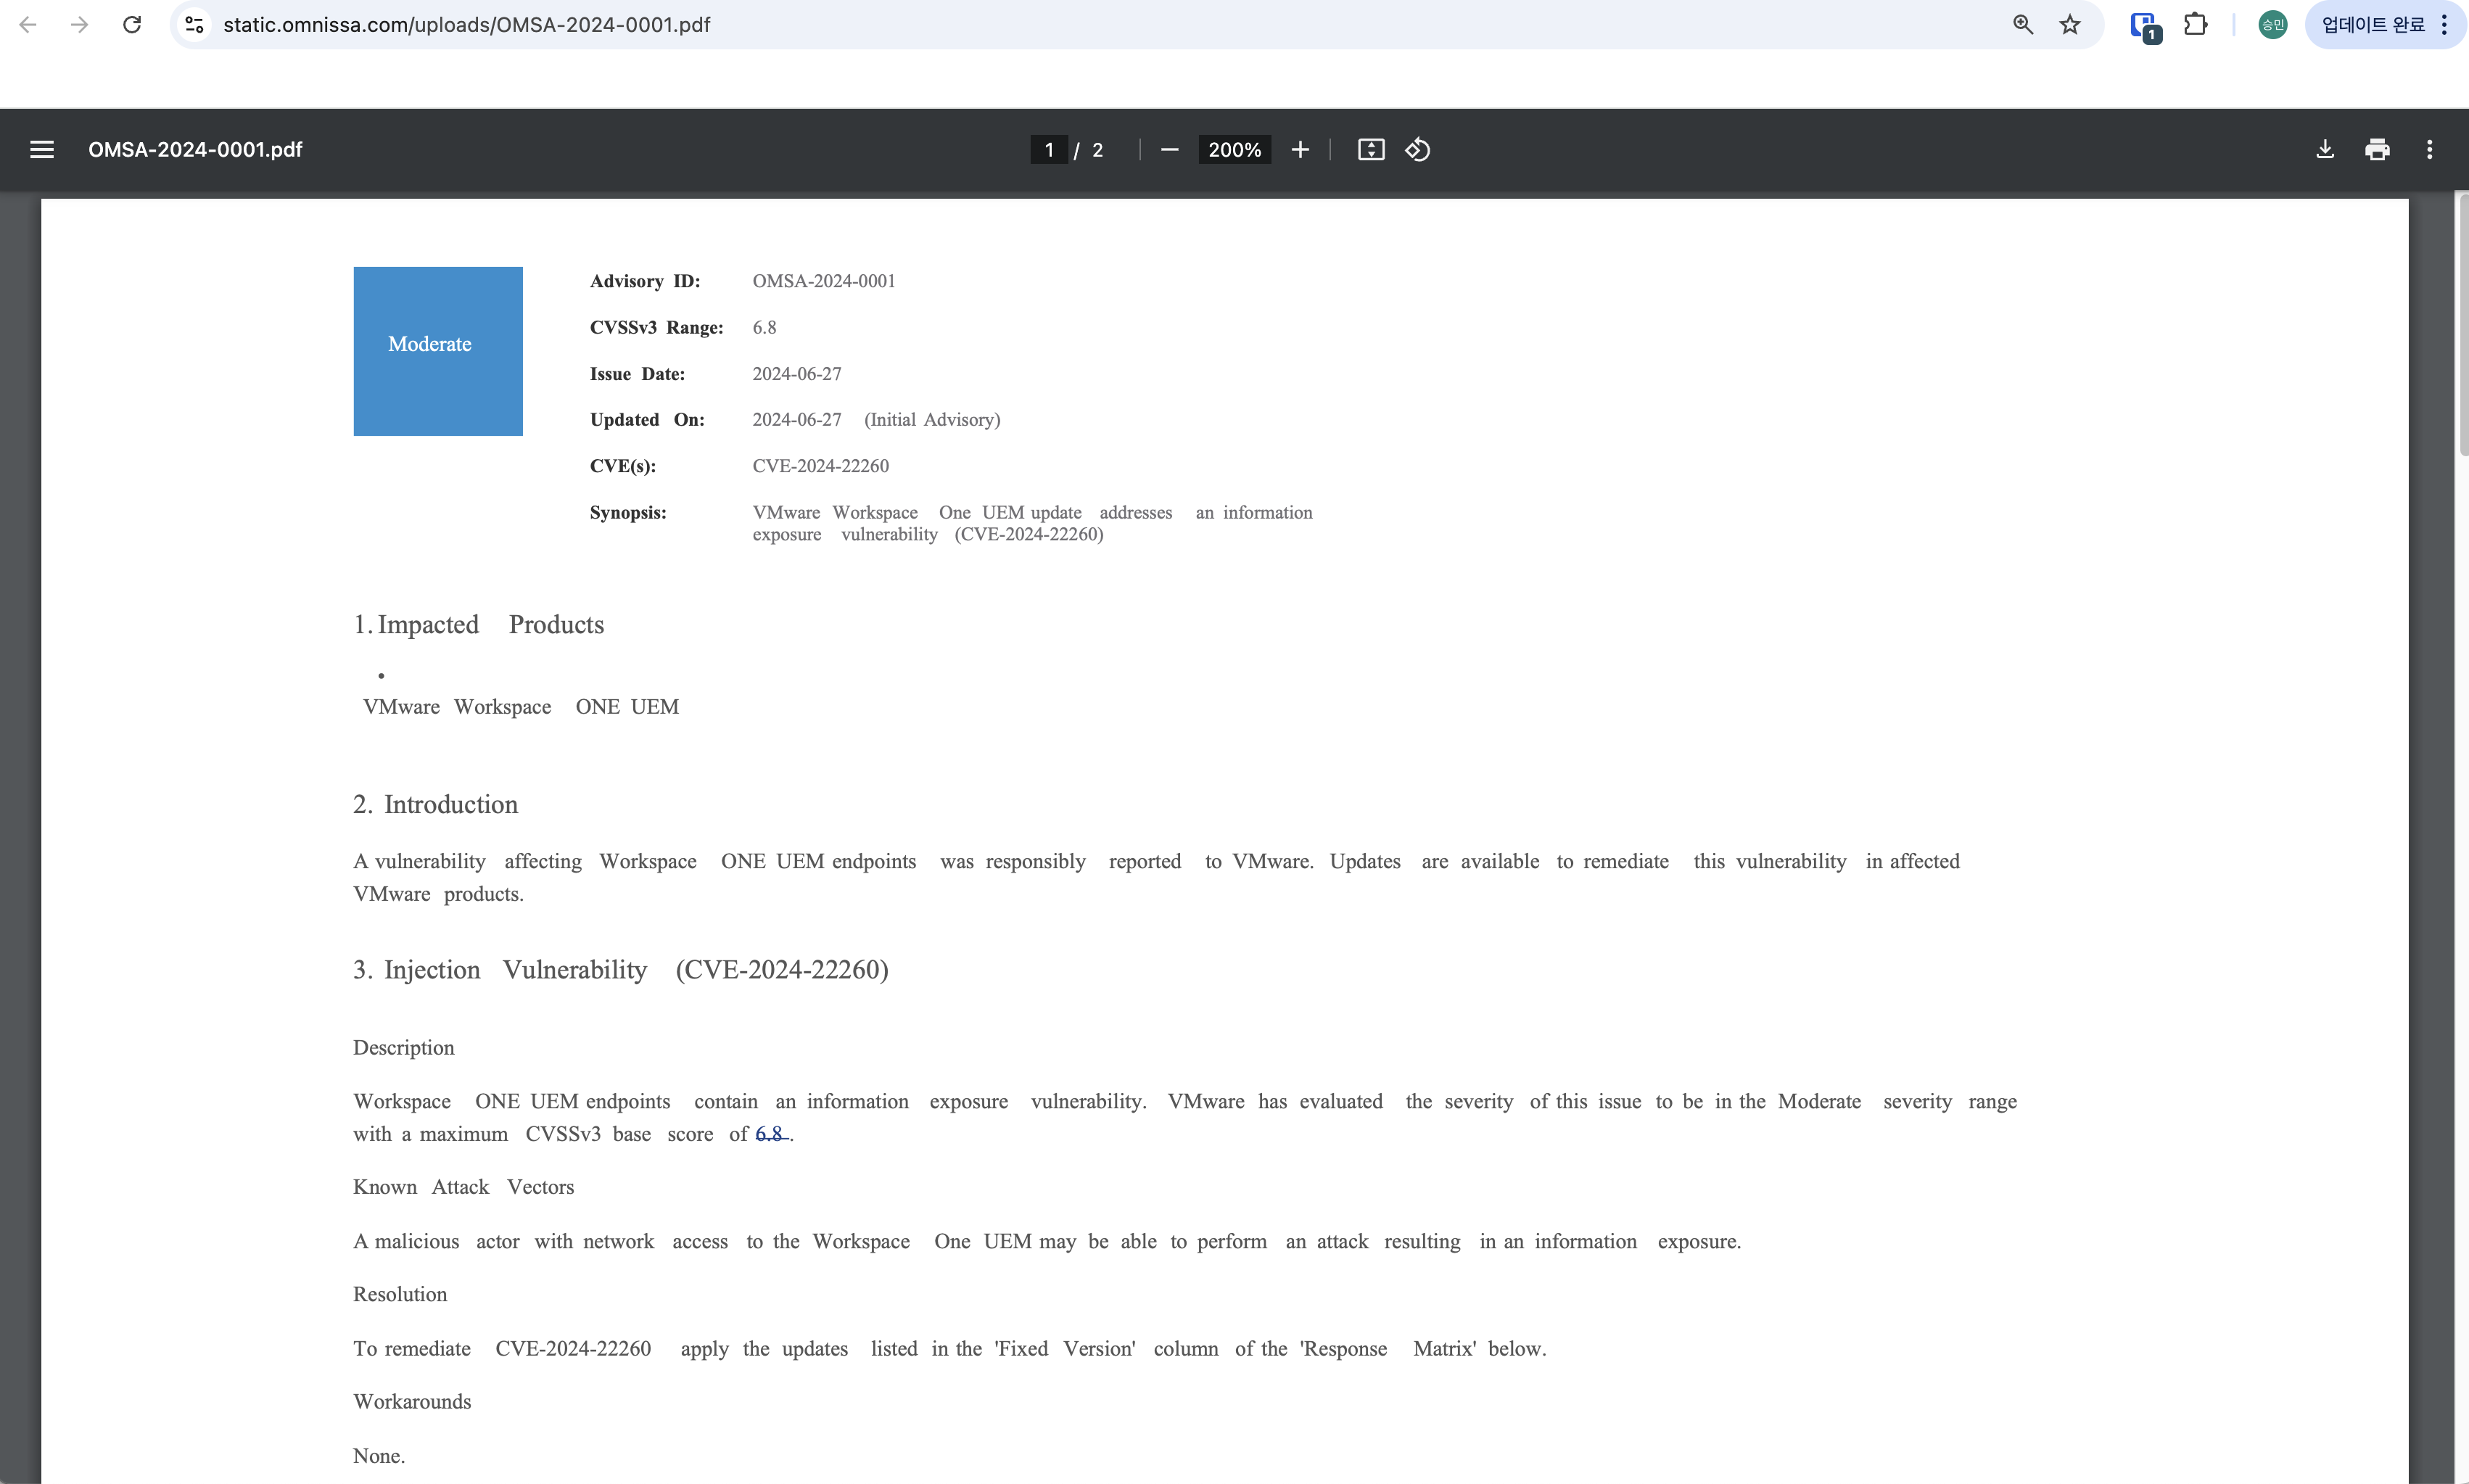This screenshot has width=2469, height=1484.
Task: Click the zoom in plus button
Action: 1299,150
